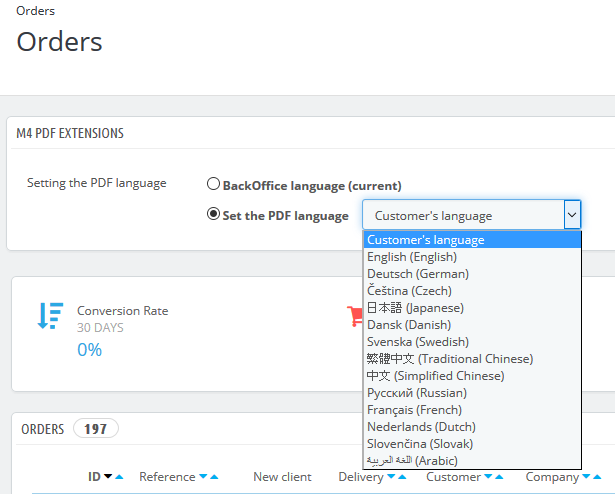Sort Delivery column descending arrow
The height and width of the screenshot is (494, 615).
coord(391,476)
